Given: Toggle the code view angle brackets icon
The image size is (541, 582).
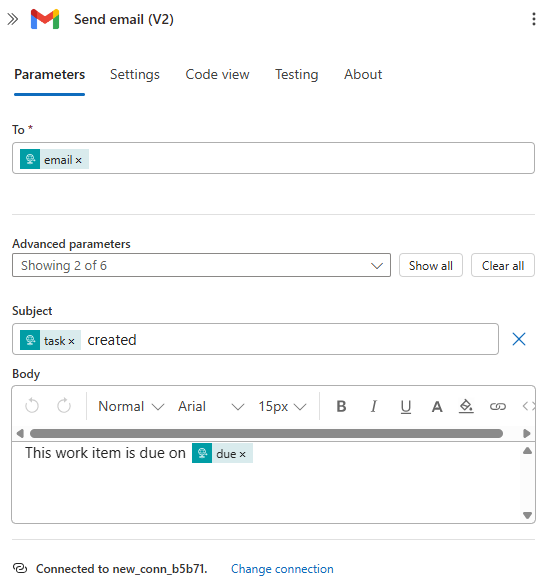Looking at the screenshot, I should pyautogui.click(x=528, y=406).
